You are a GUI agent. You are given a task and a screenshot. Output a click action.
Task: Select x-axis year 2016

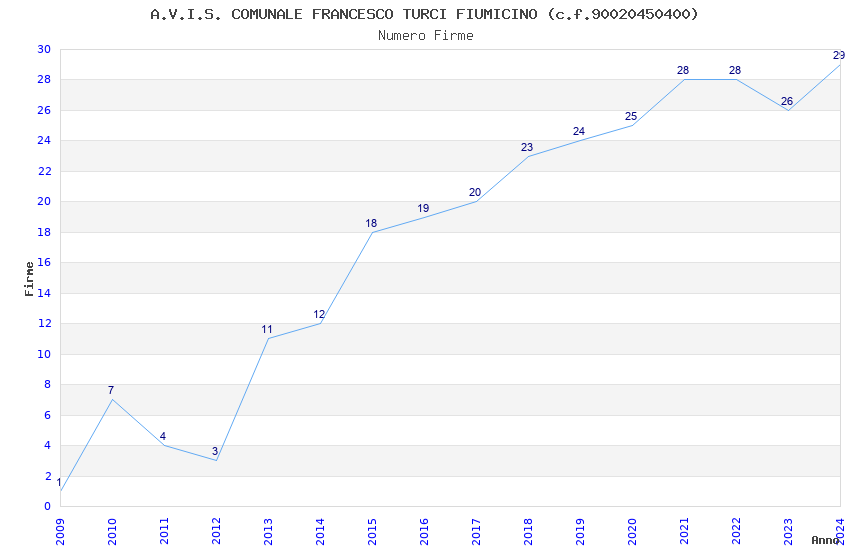click(424, 532)
